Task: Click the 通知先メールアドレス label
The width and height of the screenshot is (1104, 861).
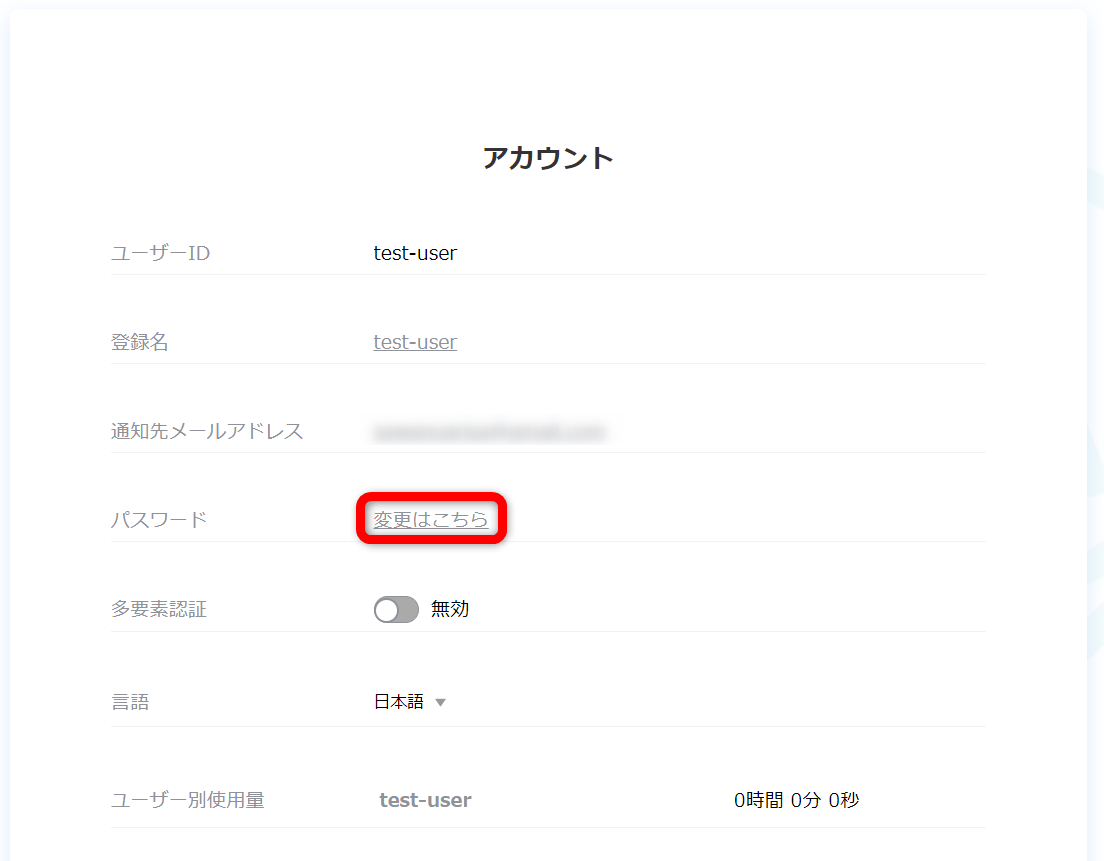Action: tap(207, 431)
